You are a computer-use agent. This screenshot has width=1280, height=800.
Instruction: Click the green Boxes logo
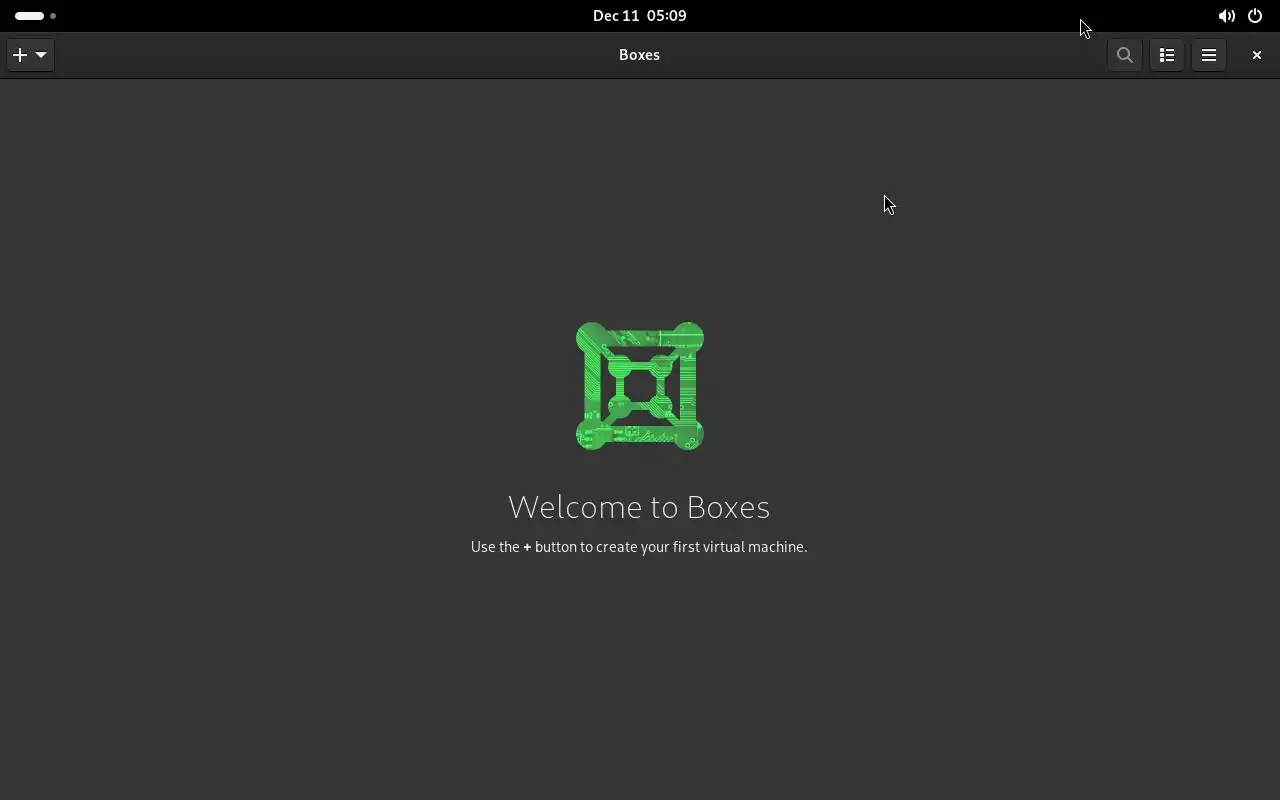[x=640, y=386]
